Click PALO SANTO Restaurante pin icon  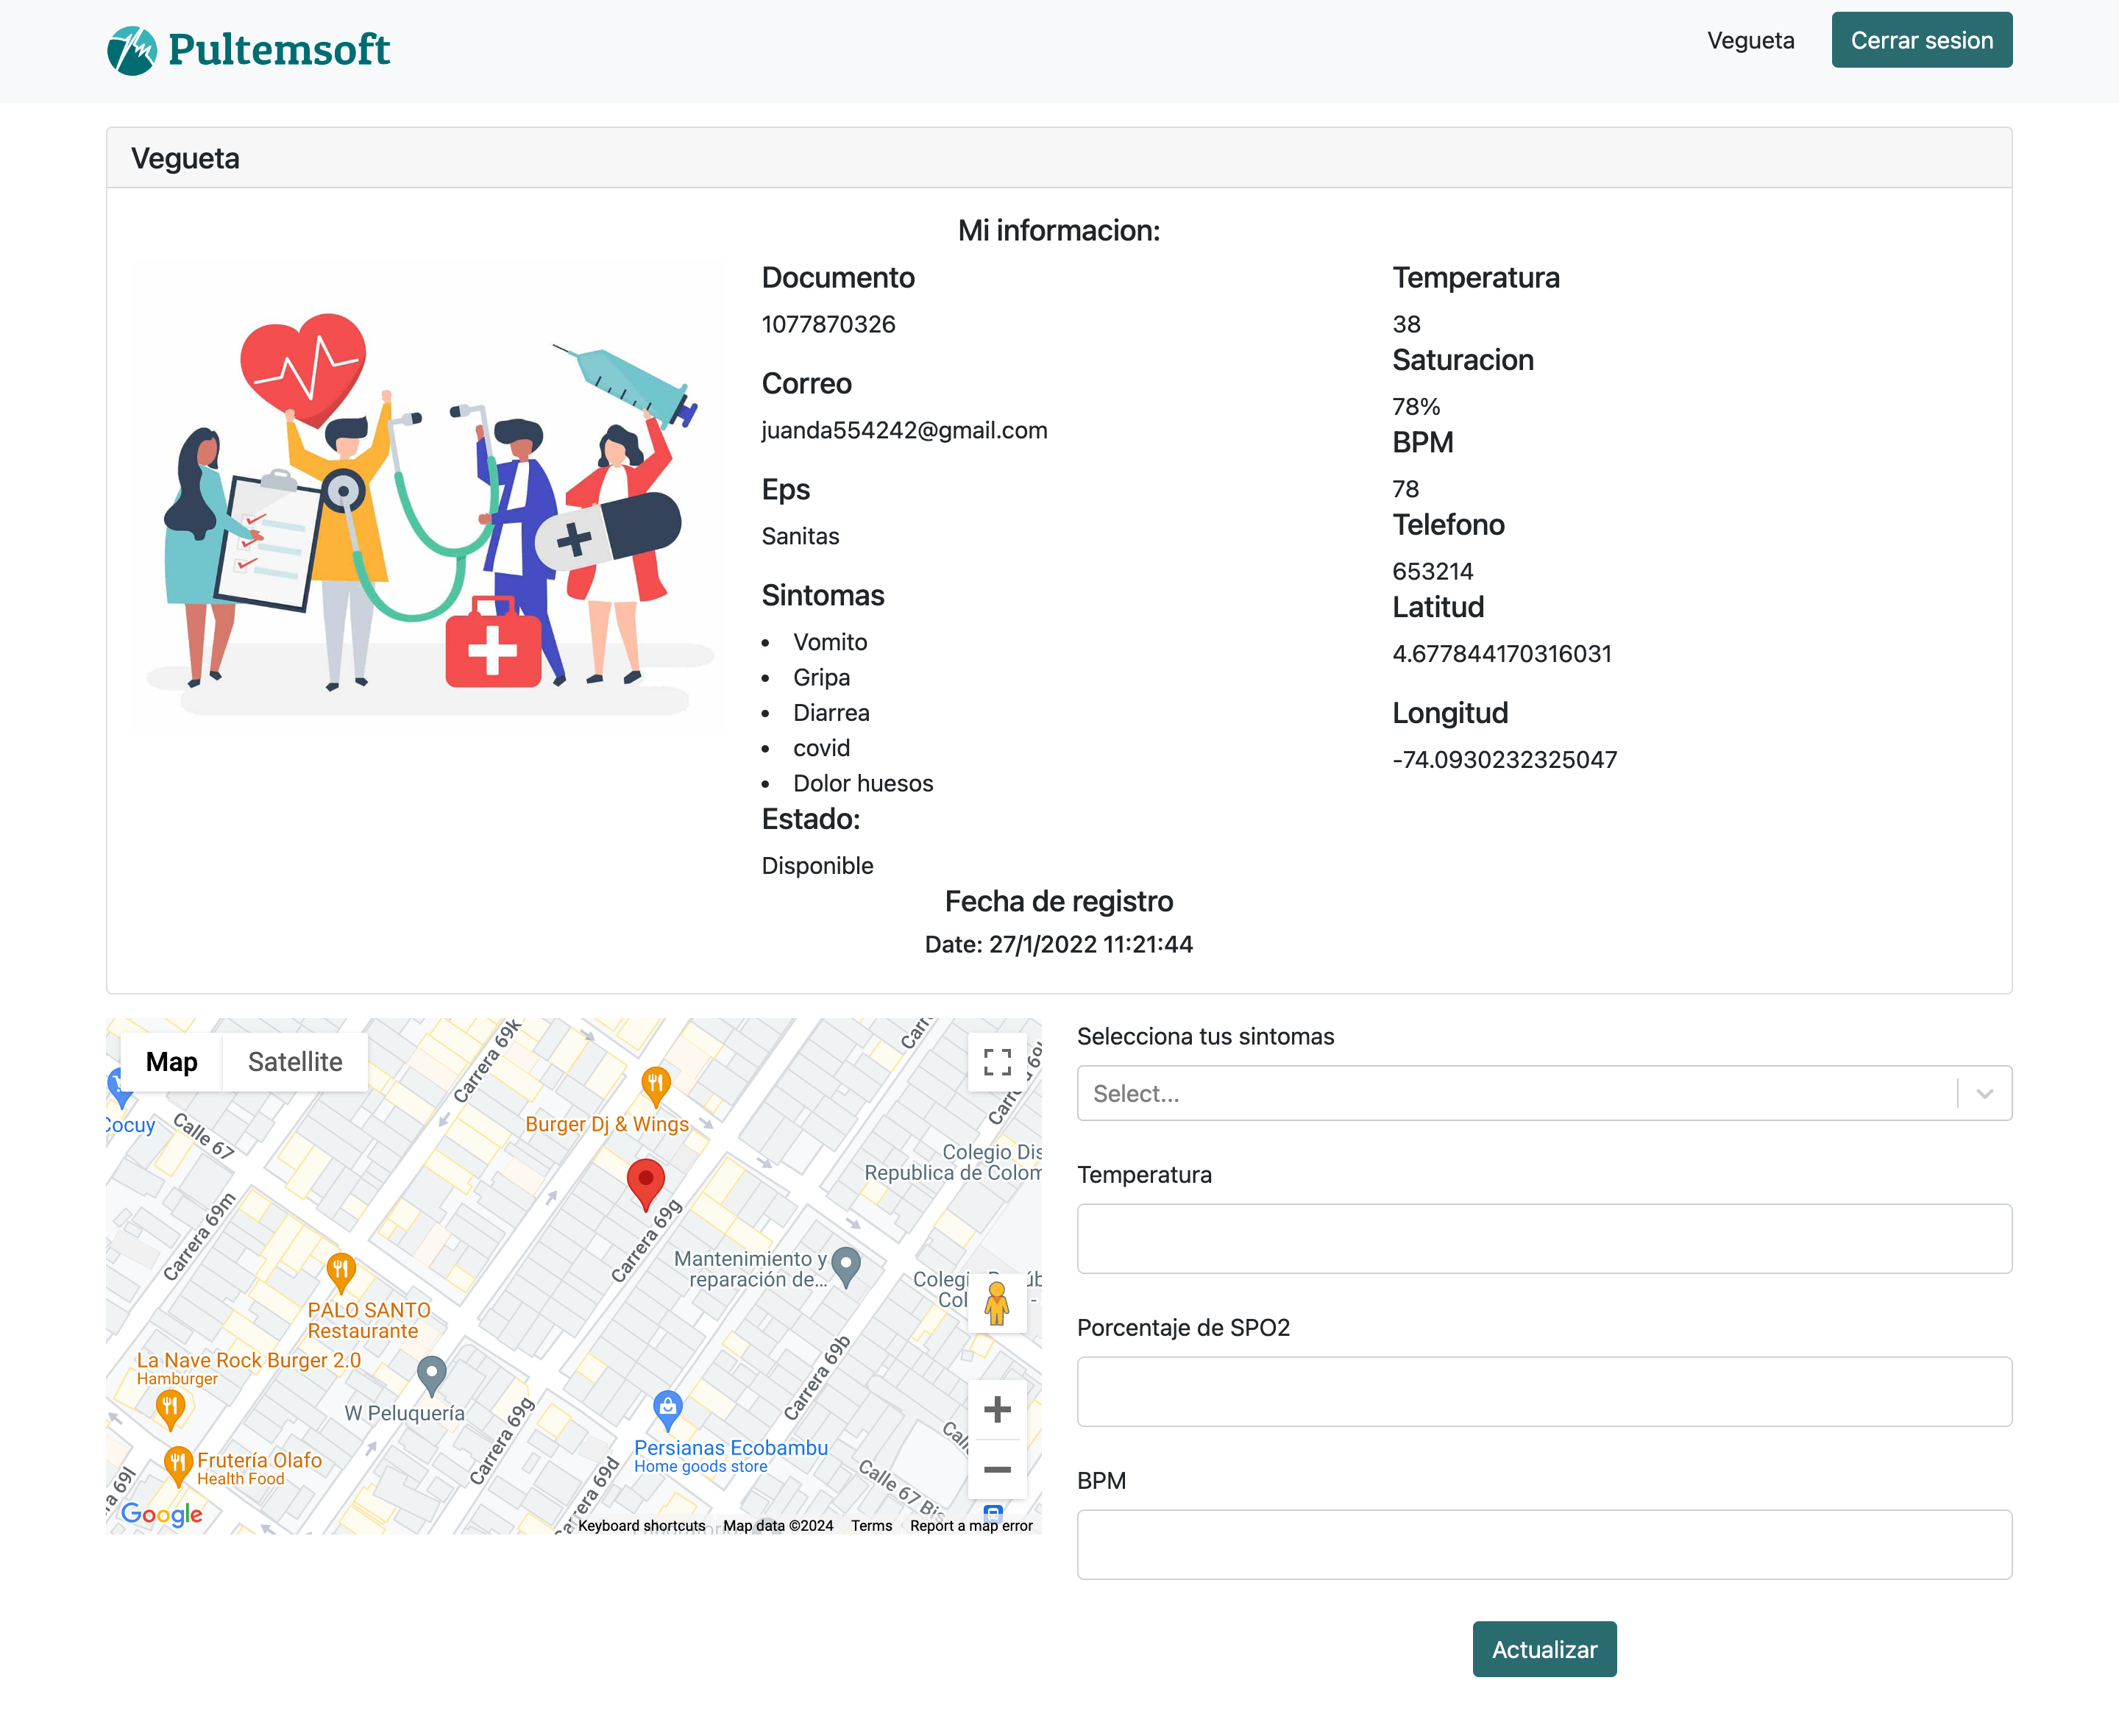point(341,1273)
